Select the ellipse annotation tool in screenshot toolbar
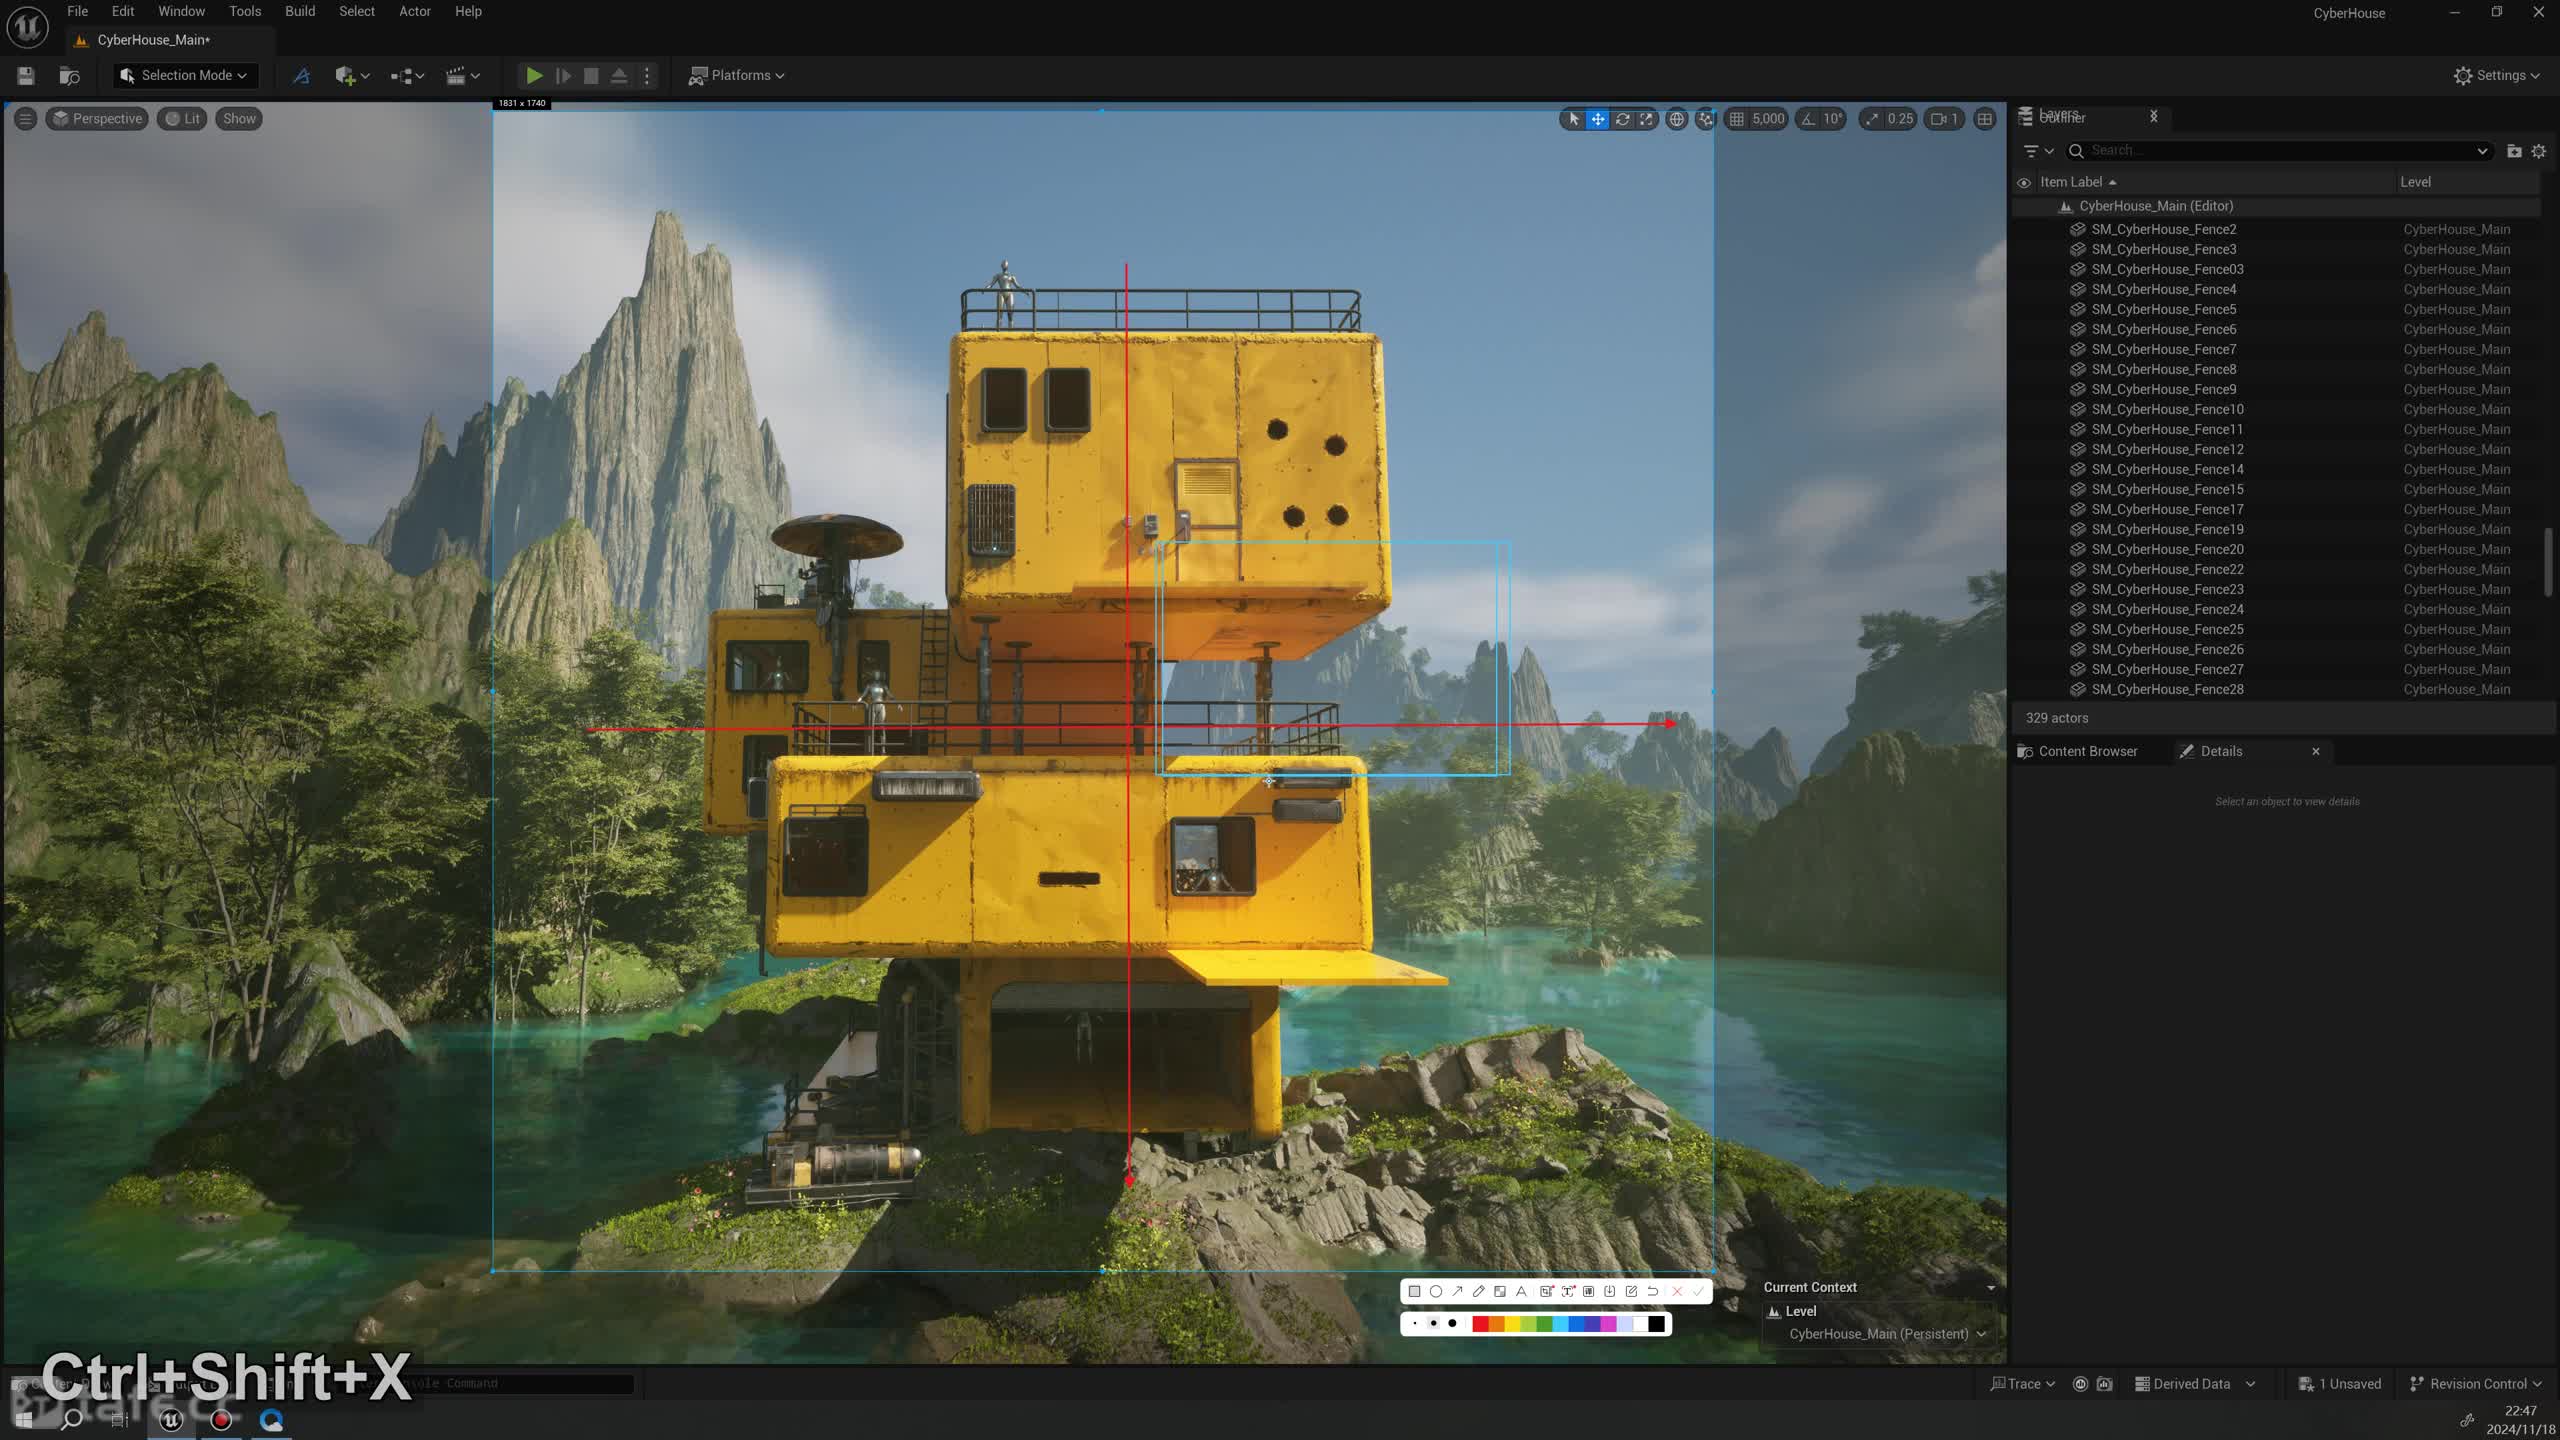 point(1436,1291)
